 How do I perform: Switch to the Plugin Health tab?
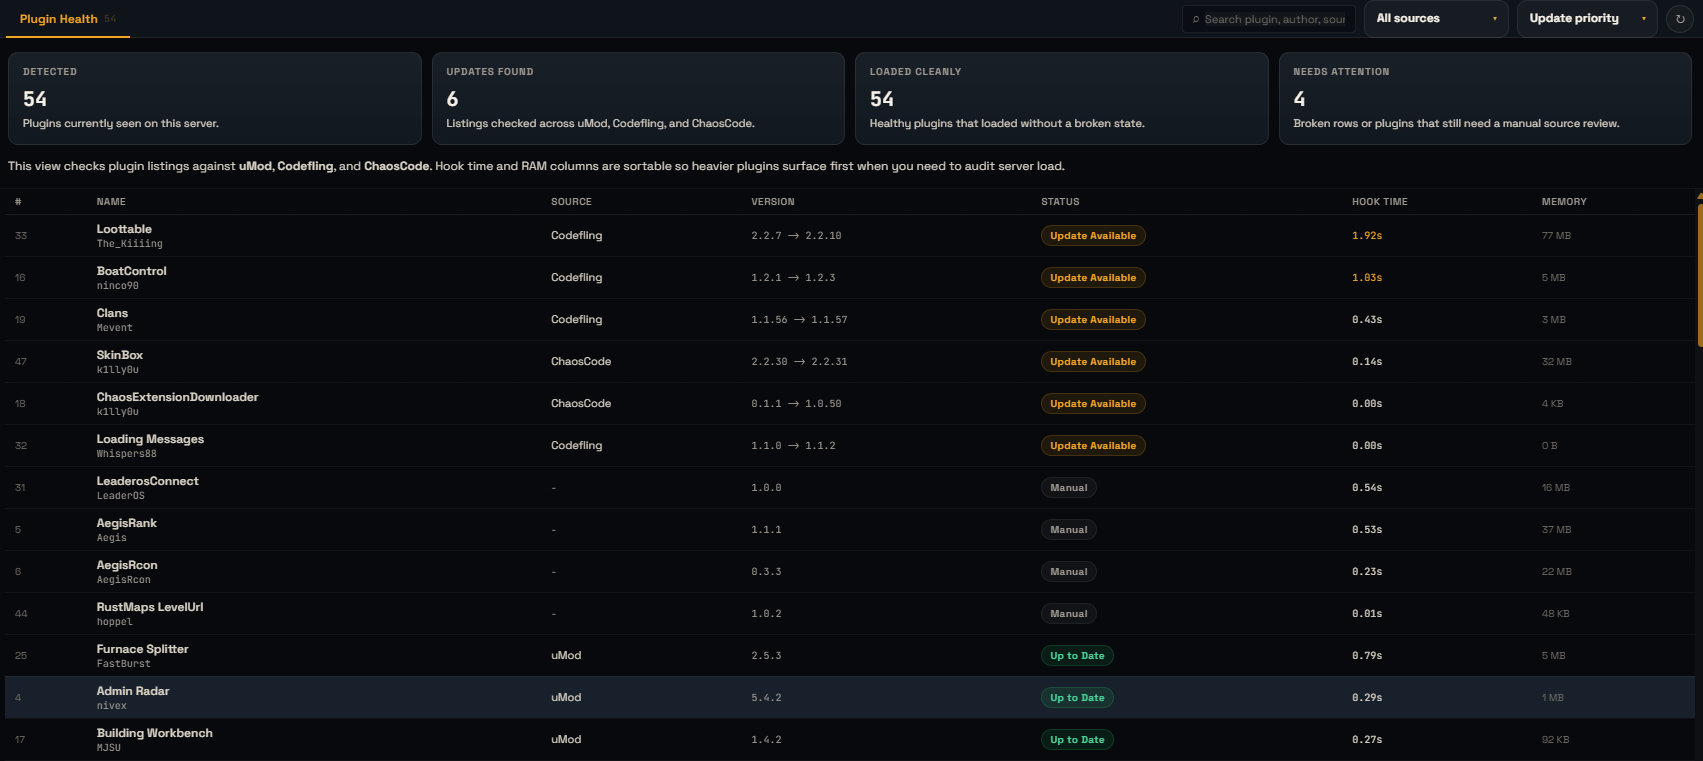[x=68, y=19]
